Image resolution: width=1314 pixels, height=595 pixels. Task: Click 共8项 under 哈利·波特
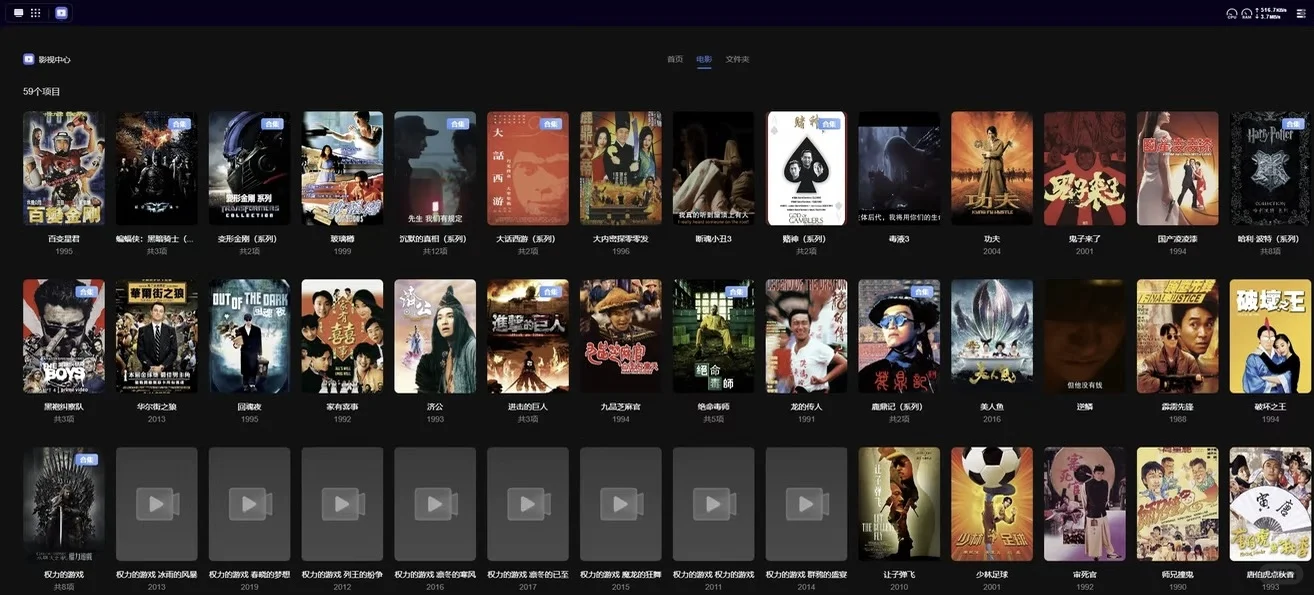click(1270, 251)
